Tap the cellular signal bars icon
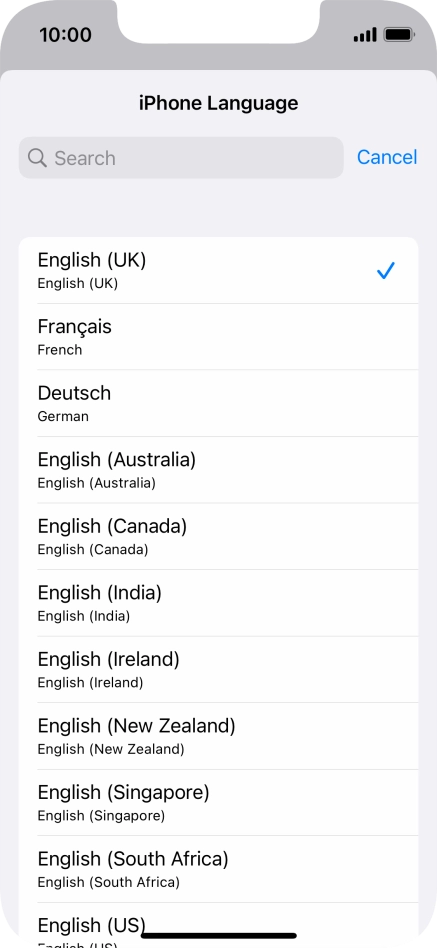 pyautogui.click(x=365, y=34)
